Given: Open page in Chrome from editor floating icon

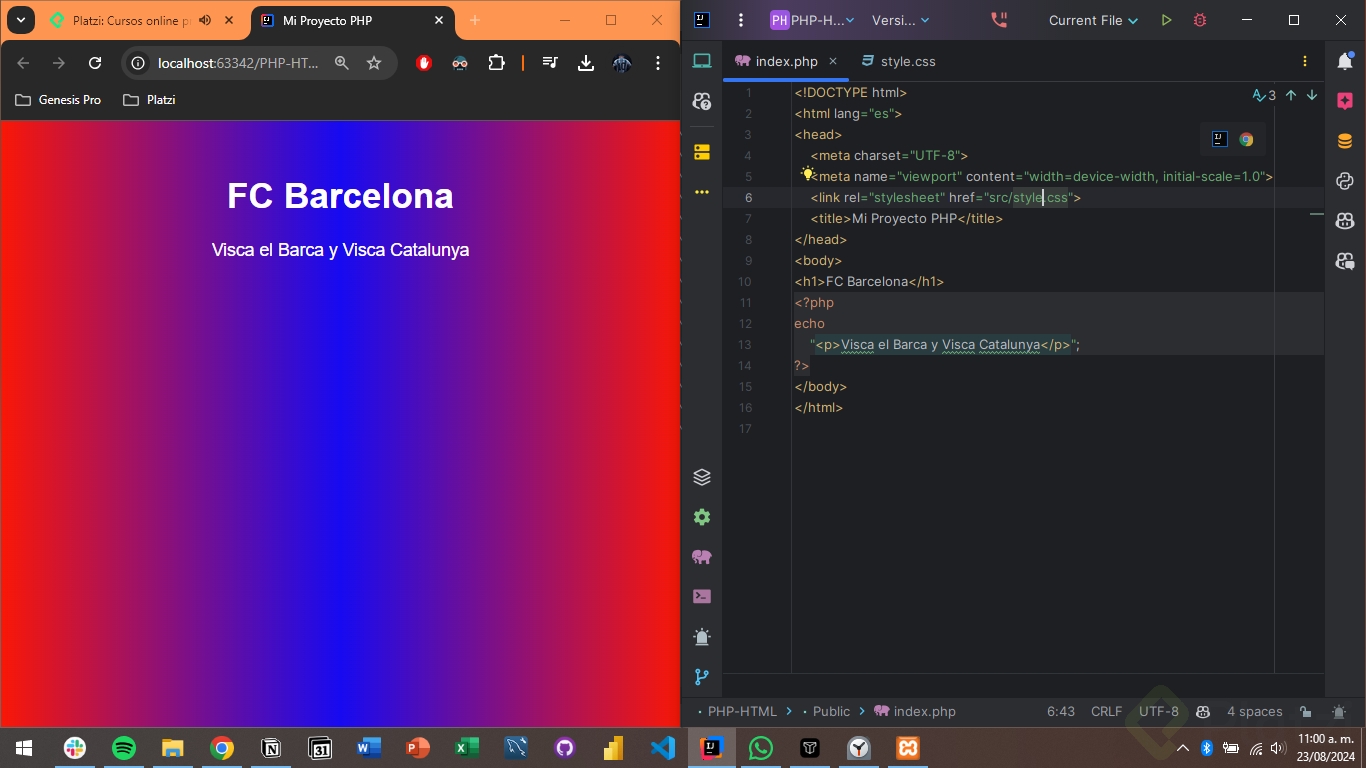Looking at the screenshot, I should 1246,140.
